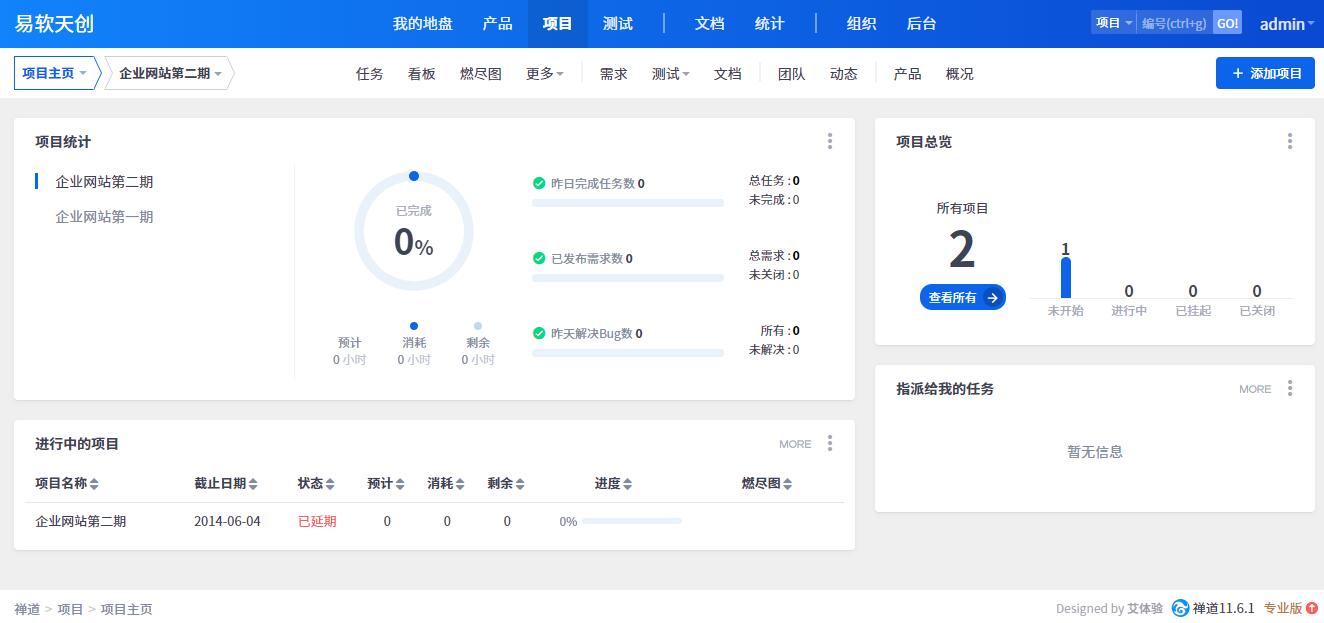Screen dimensions: 1324x623
Task: Click MORE in 指派给我的任务 block
Action: click(1255, 389)
